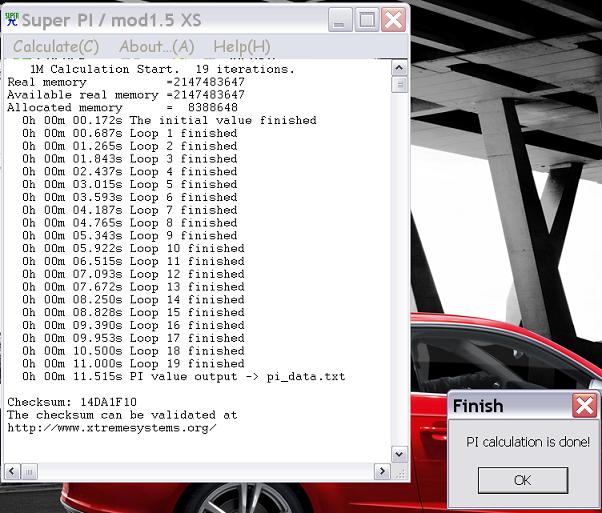602x513 pixels.
Task: Click the window resize grip corner
Action: point(400,472)
